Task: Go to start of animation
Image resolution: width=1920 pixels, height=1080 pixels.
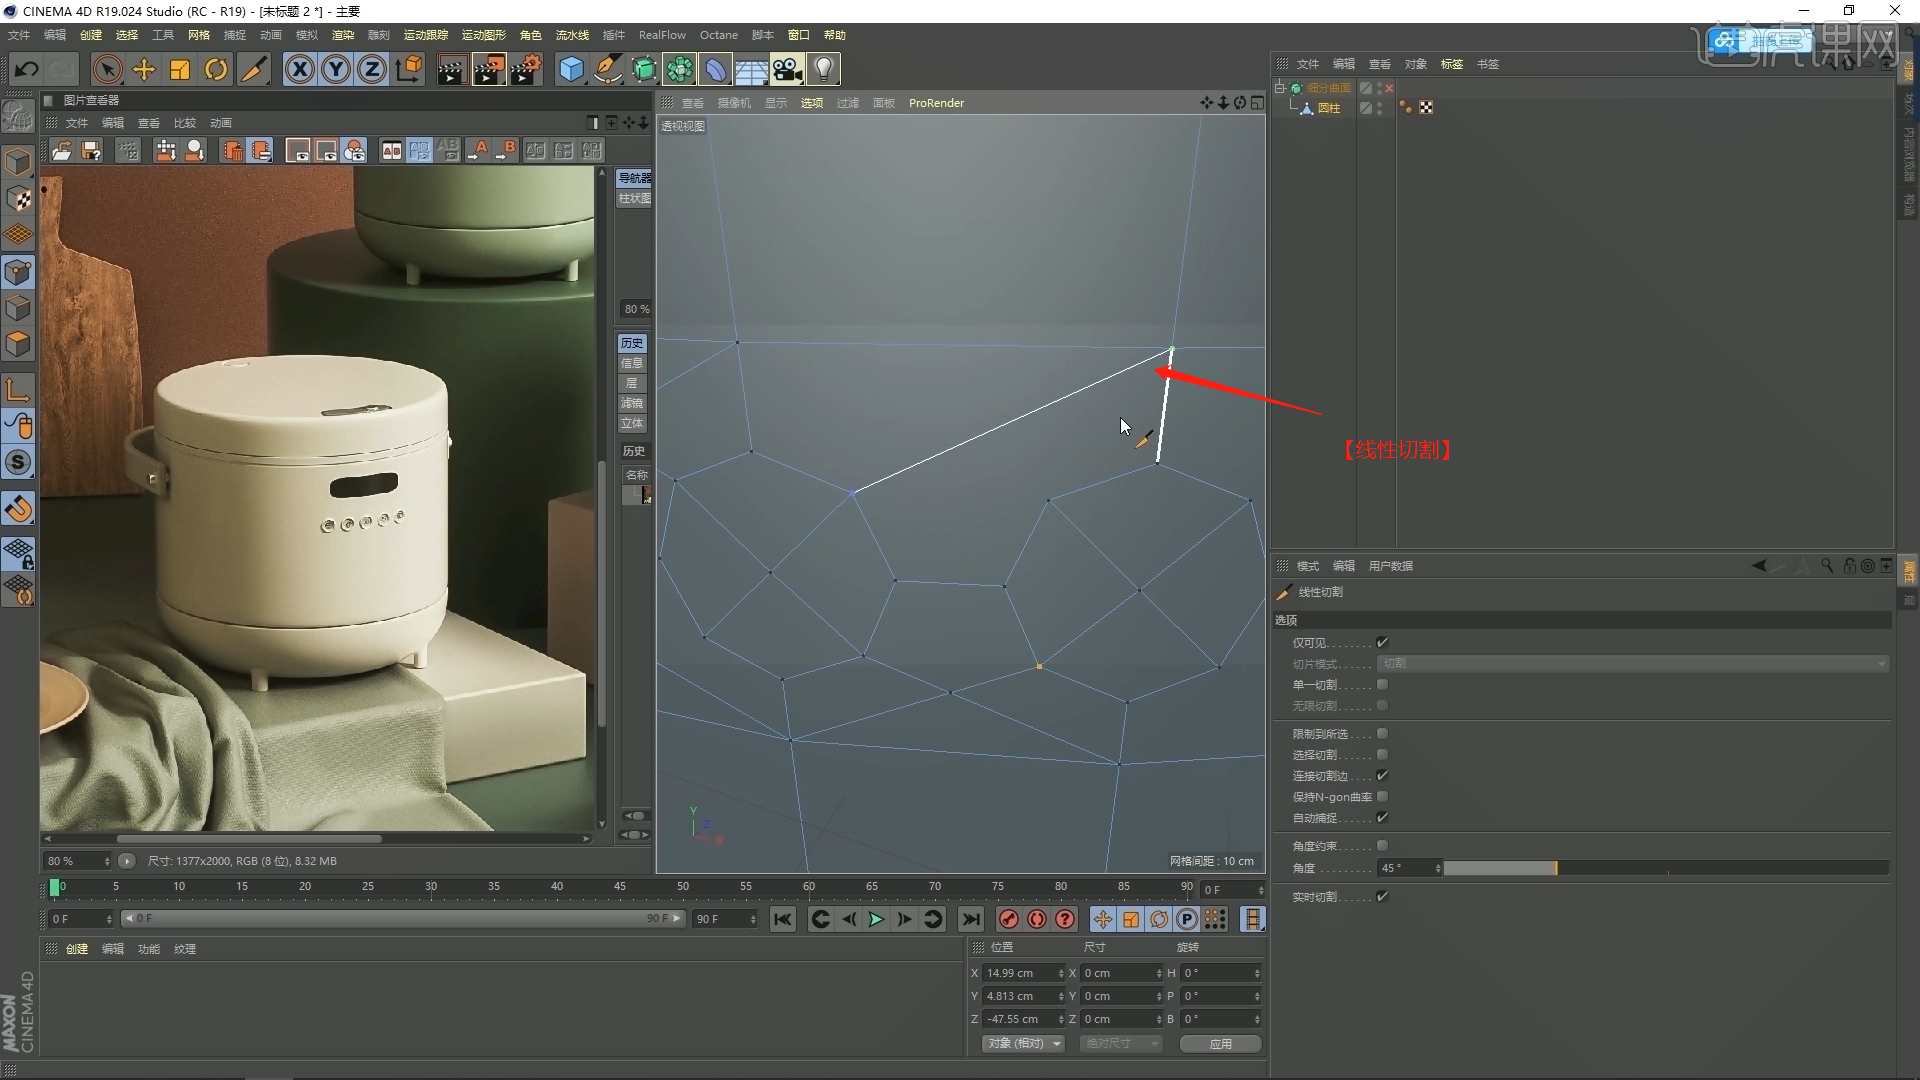Action: (782, 919)
